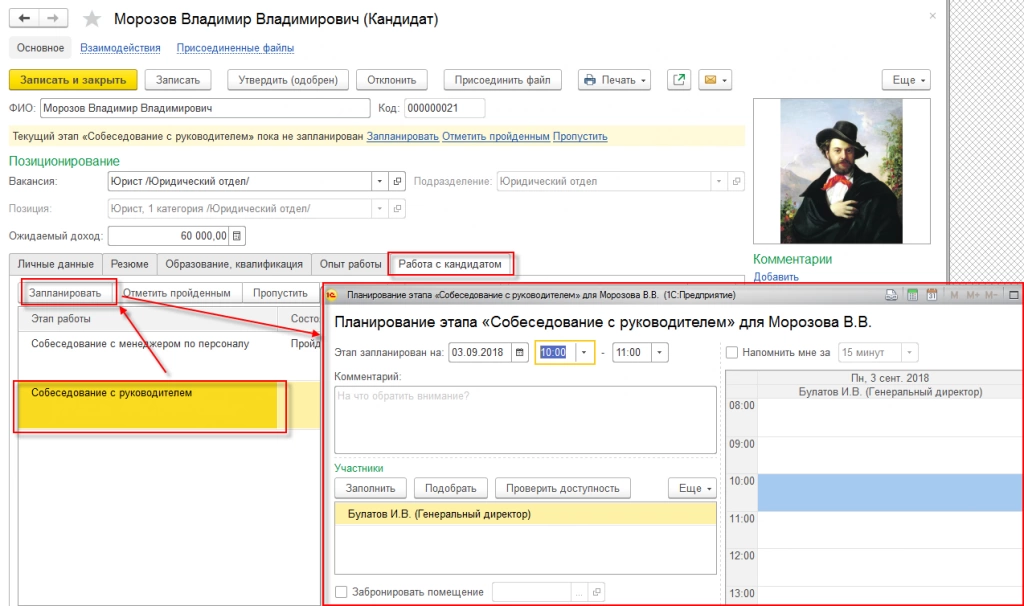Viewport: 1024px width, 606px height.
Task: Click the Запланировать button on the tab toolbar
Action: click(x=65, y=293)
